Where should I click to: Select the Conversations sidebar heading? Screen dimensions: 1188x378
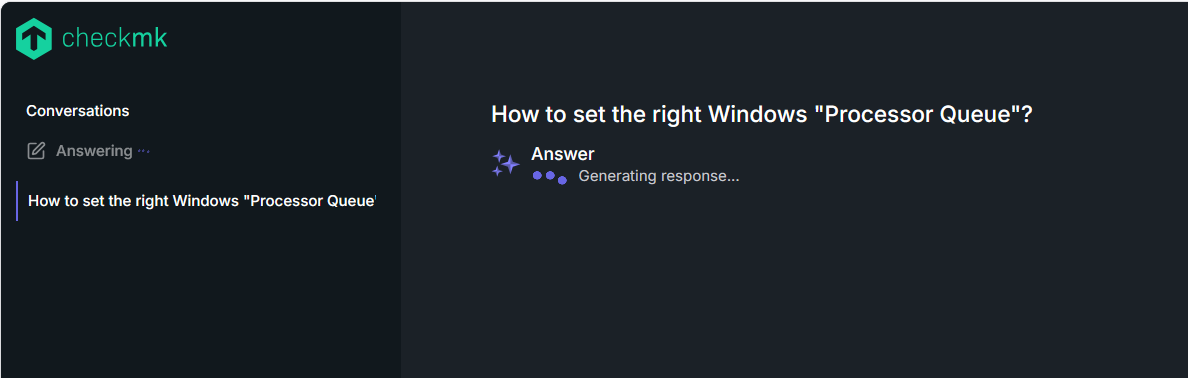pos(77,111)
